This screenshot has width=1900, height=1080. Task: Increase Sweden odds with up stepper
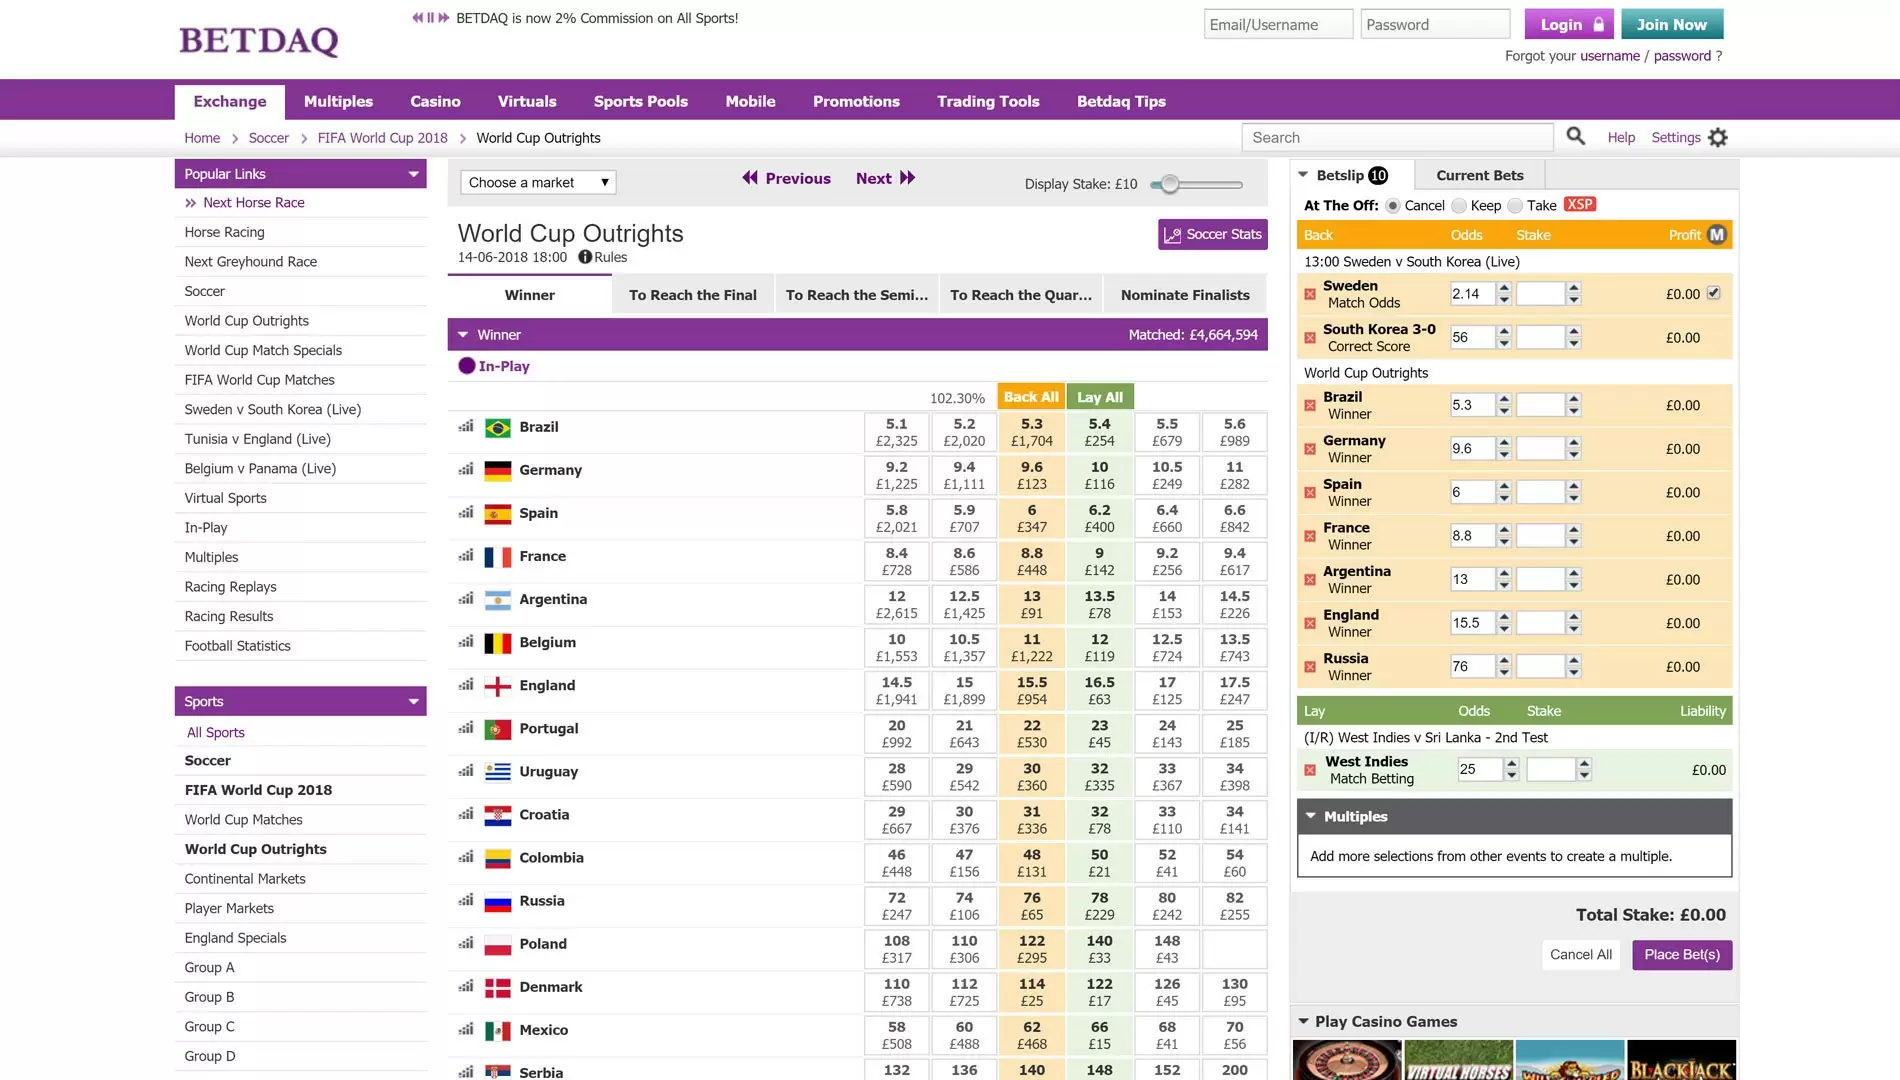point(1503,288)
